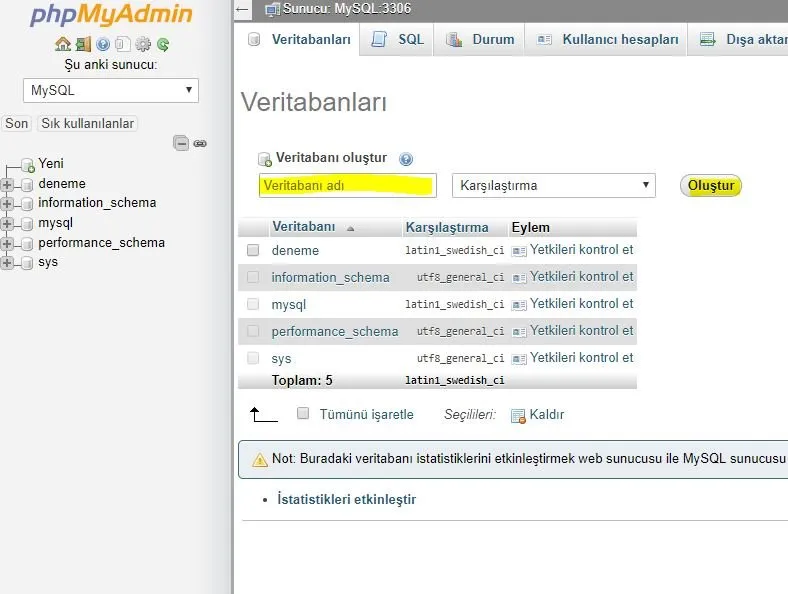Click the Kaldır drop database icon
This screenshot has width=788, height=594.
point(518,416)
